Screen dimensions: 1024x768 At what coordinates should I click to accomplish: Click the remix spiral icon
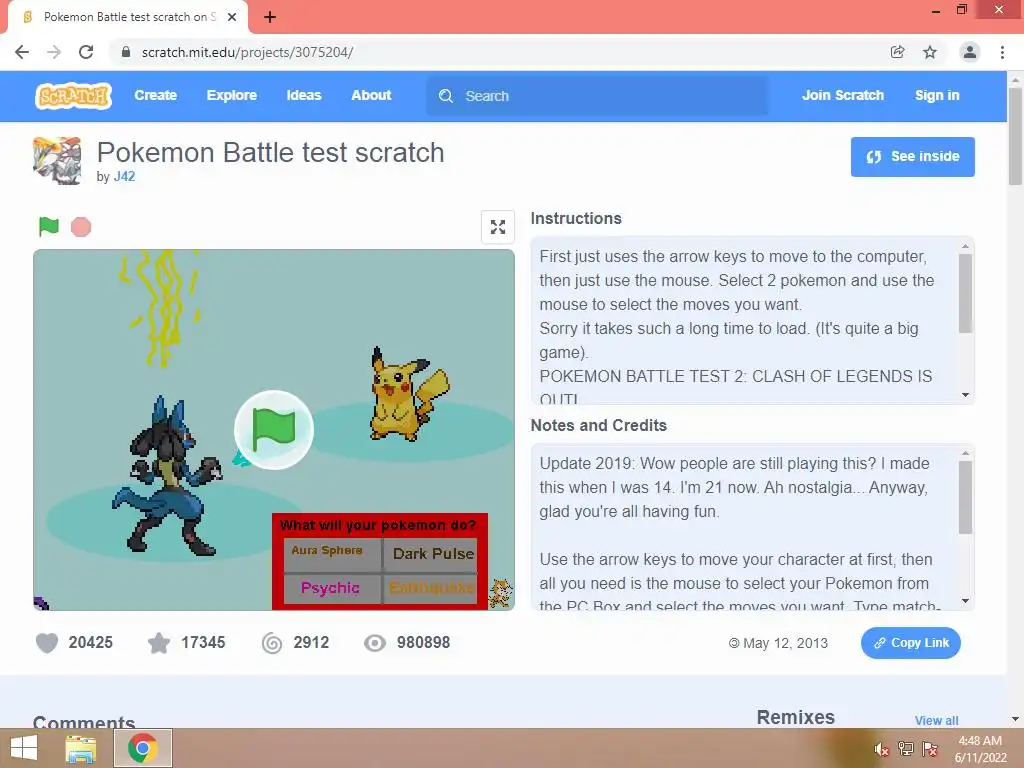[272, 643]
